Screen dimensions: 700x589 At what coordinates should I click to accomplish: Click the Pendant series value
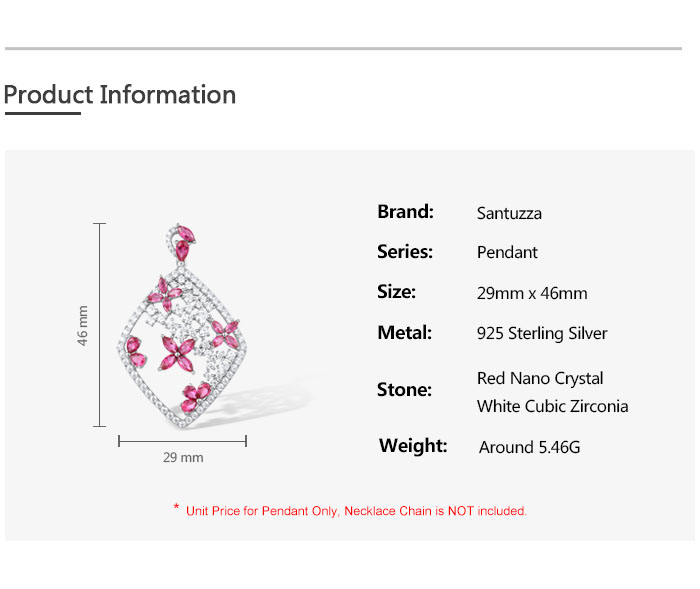pyautogui.click(x=507, y=253)
